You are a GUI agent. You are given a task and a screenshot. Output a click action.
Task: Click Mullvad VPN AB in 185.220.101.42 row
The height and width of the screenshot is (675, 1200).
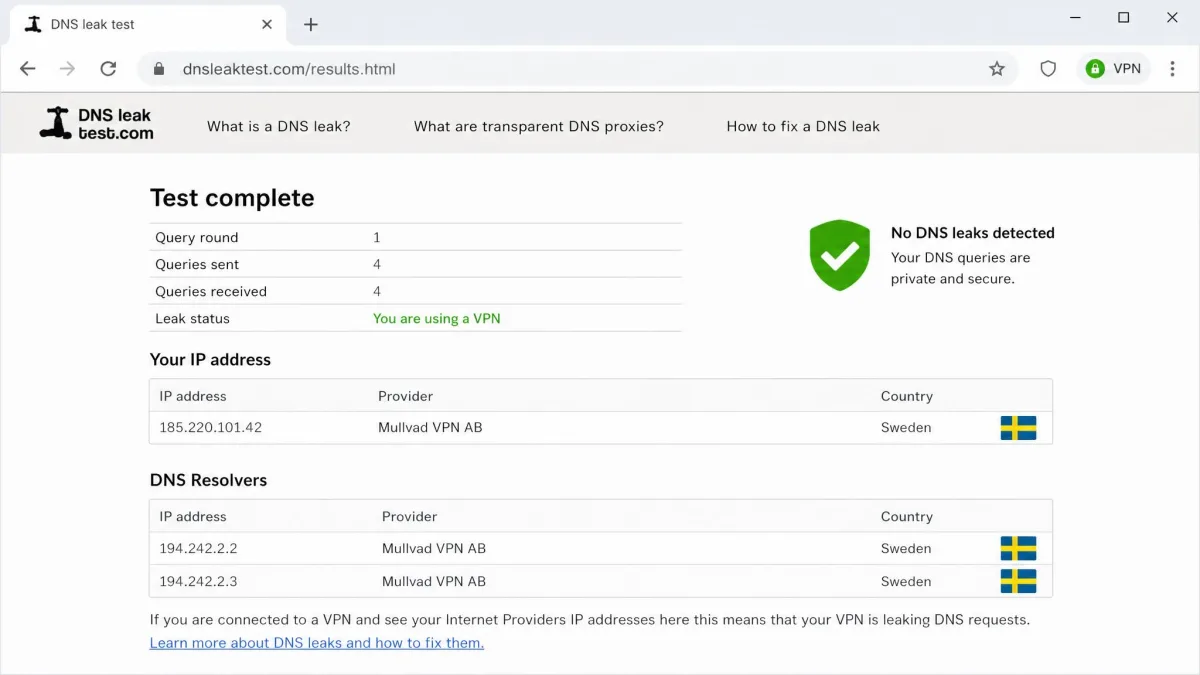(430, 428)
